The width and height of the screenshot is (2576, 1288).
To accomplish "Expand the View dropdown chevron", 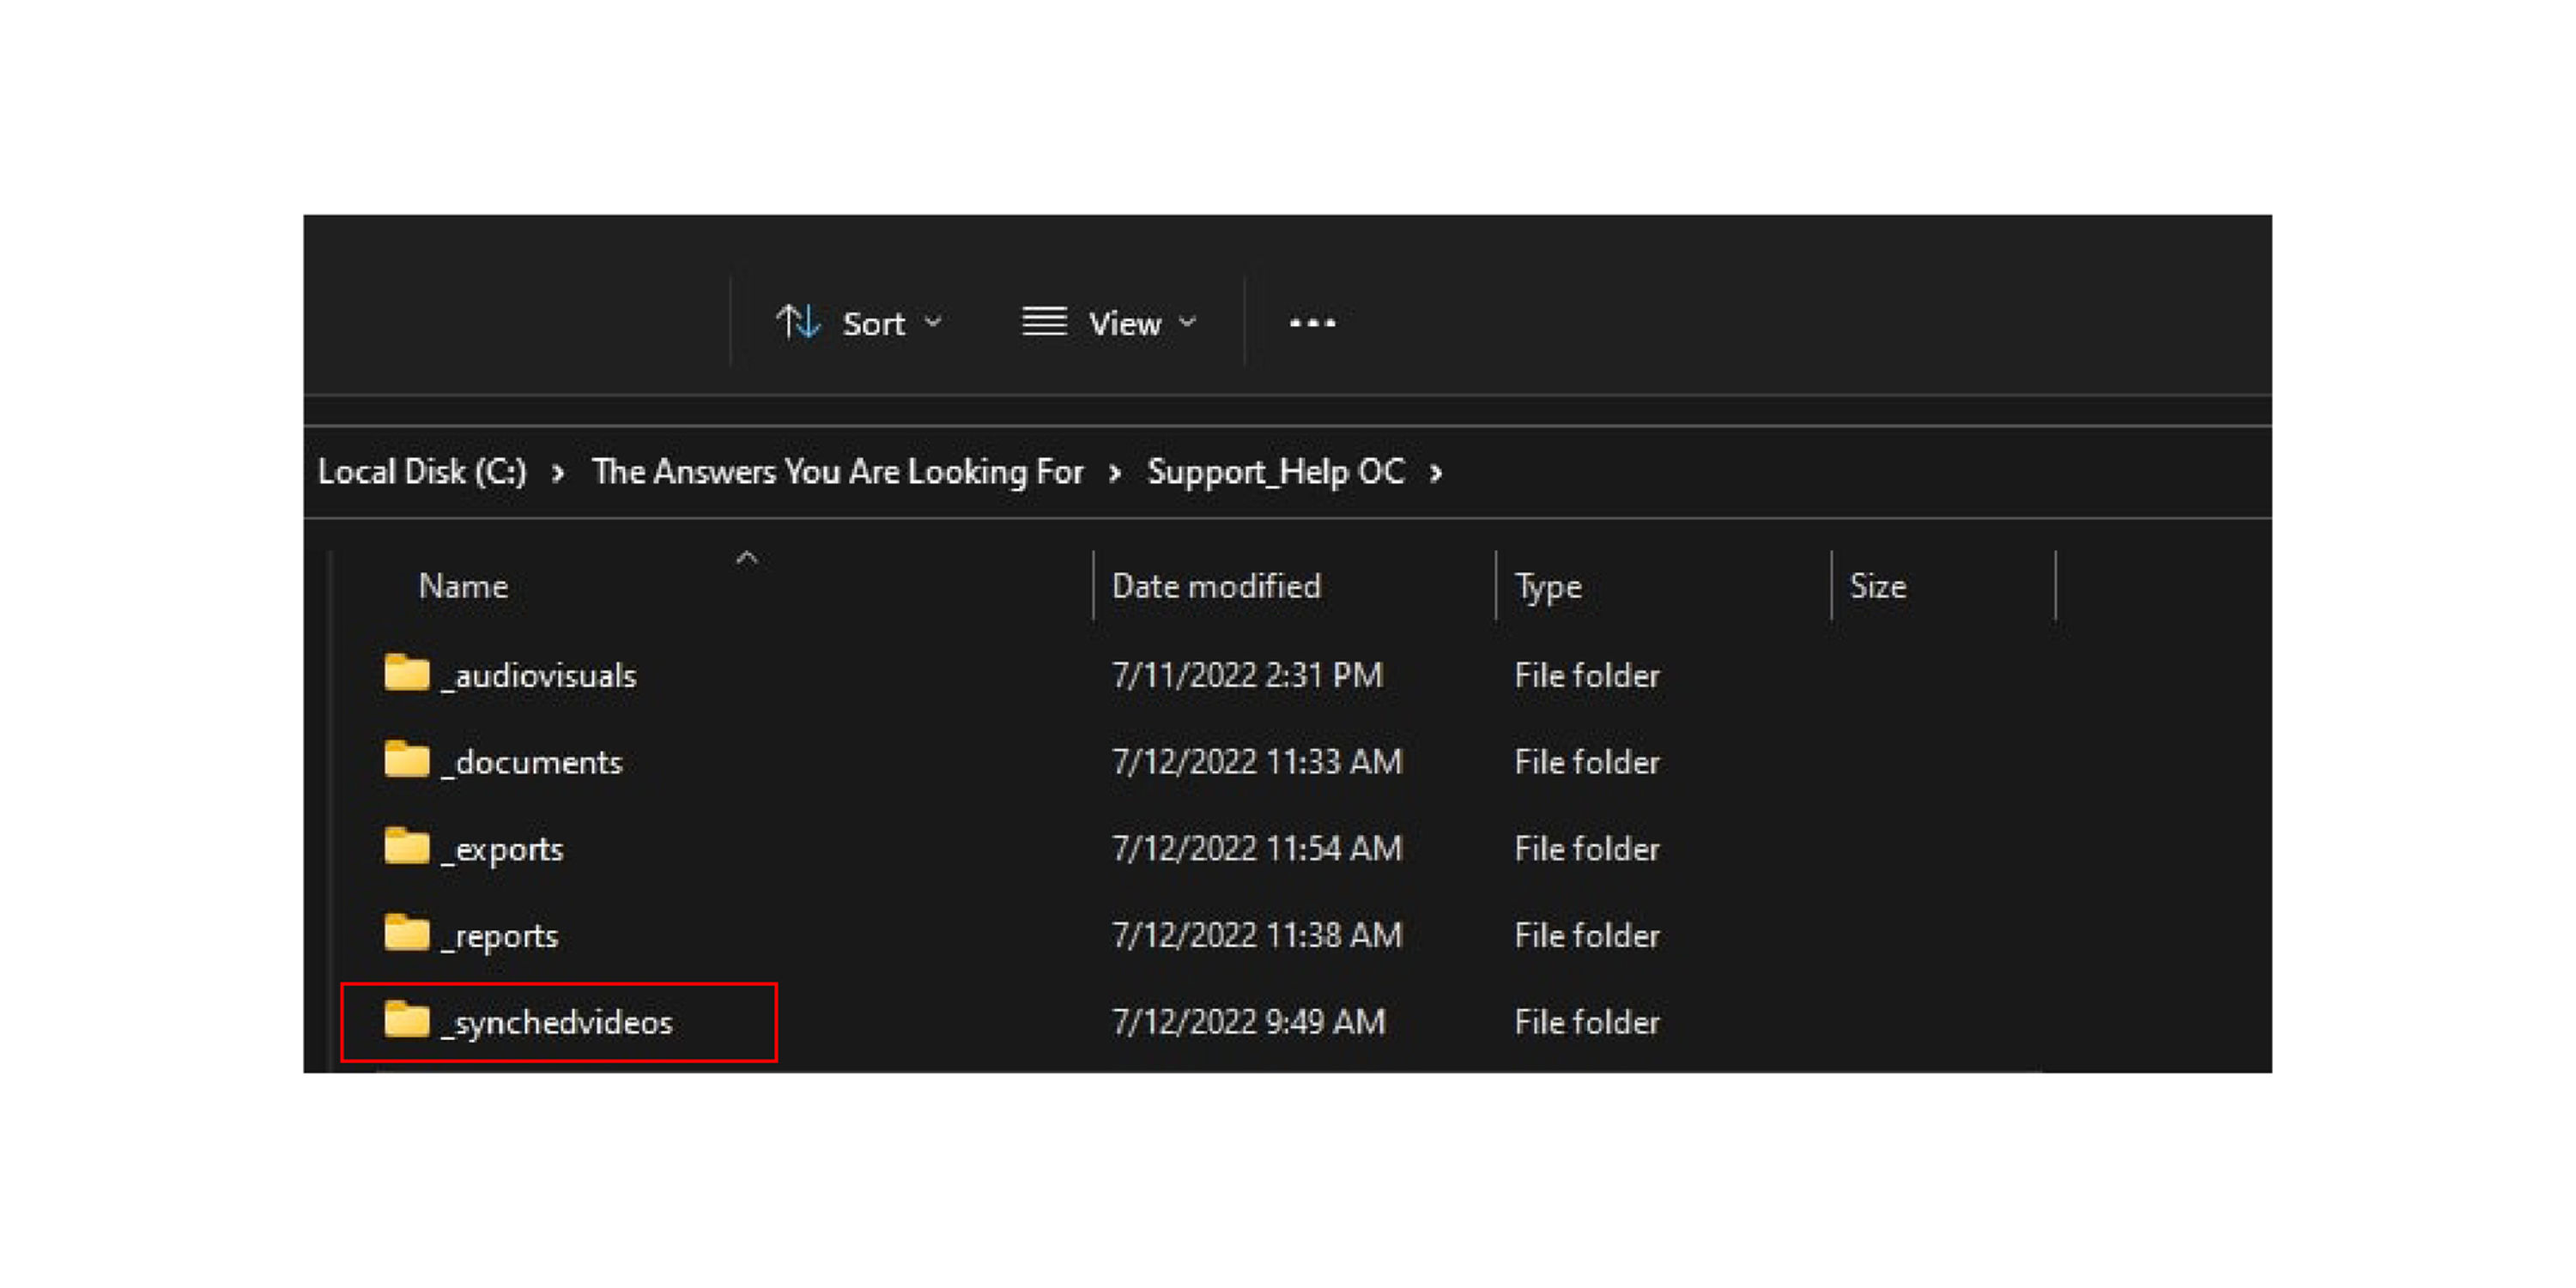I will pyautogui.click(x=1187, y=322).
